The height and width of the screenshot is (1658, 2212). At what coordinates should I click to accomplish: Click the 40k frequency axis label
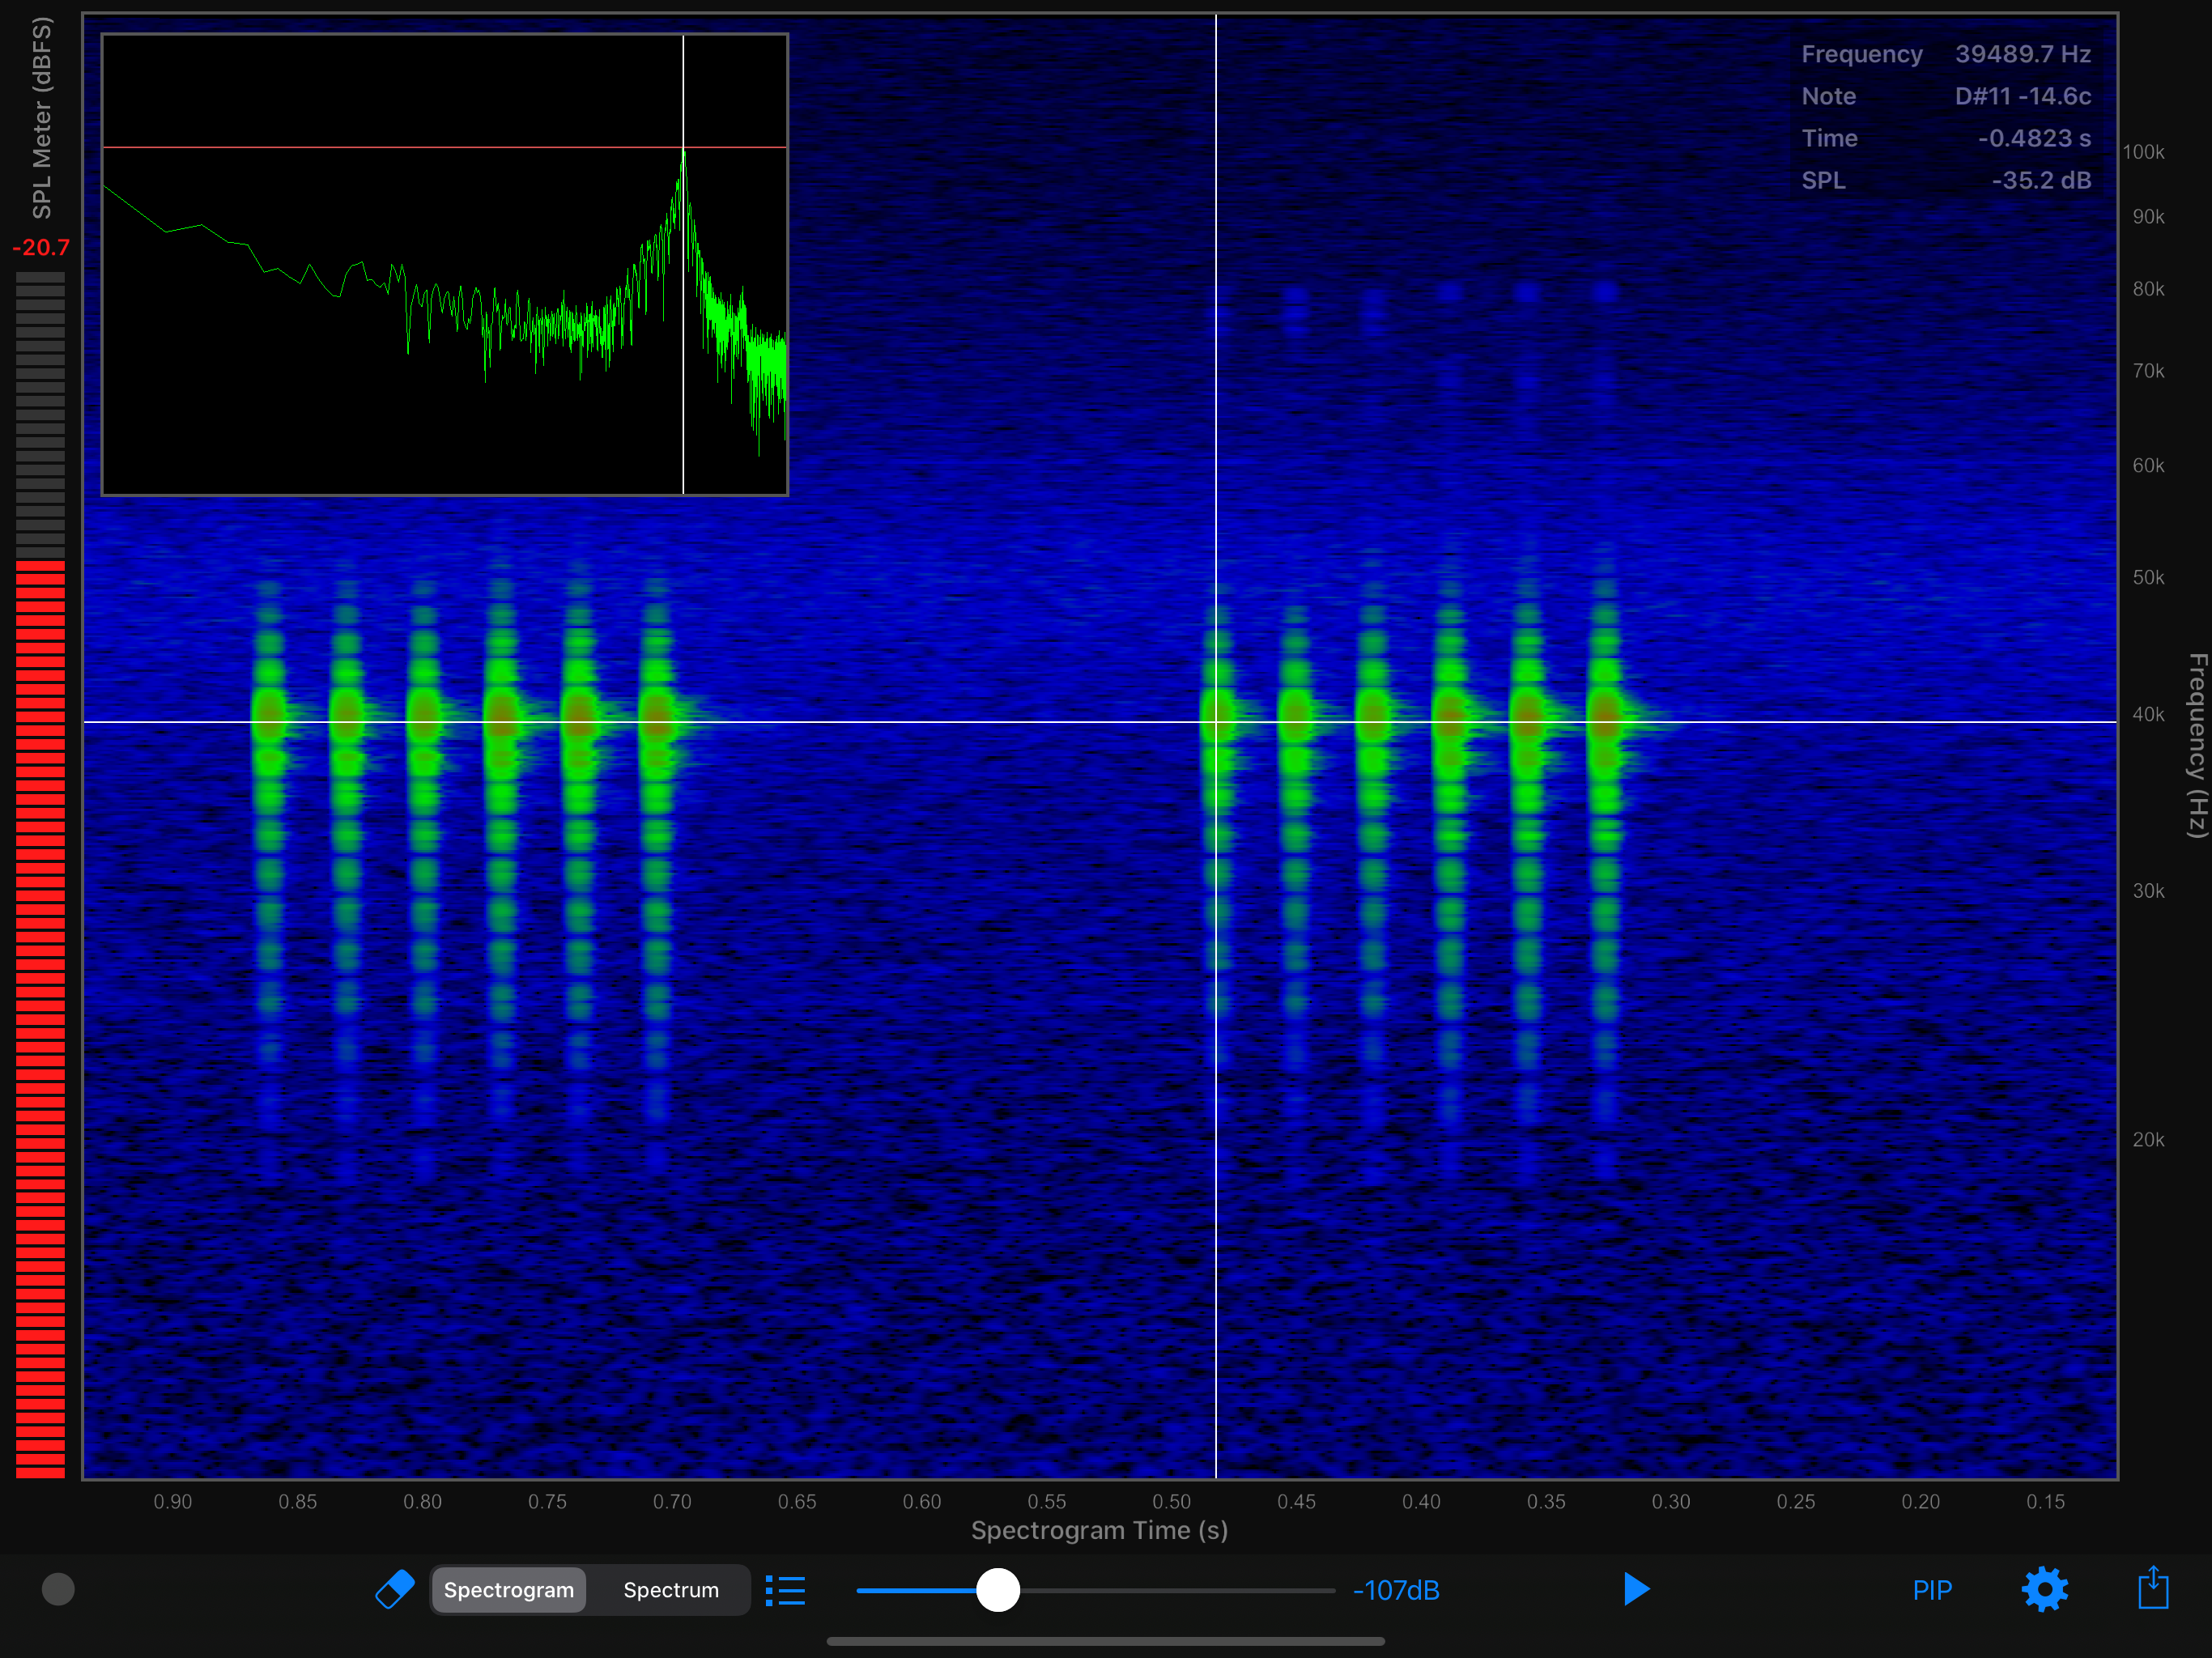coord(2147,714)
